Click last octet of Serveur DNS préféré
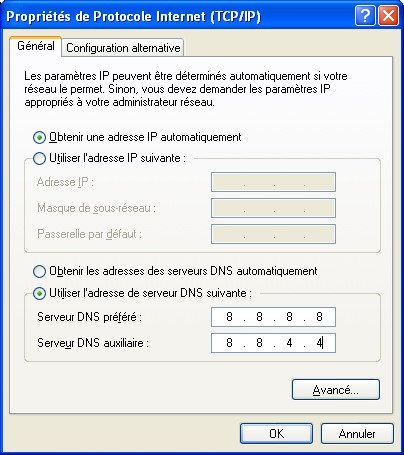The image size is (404, 455). (x=319, y=317)
